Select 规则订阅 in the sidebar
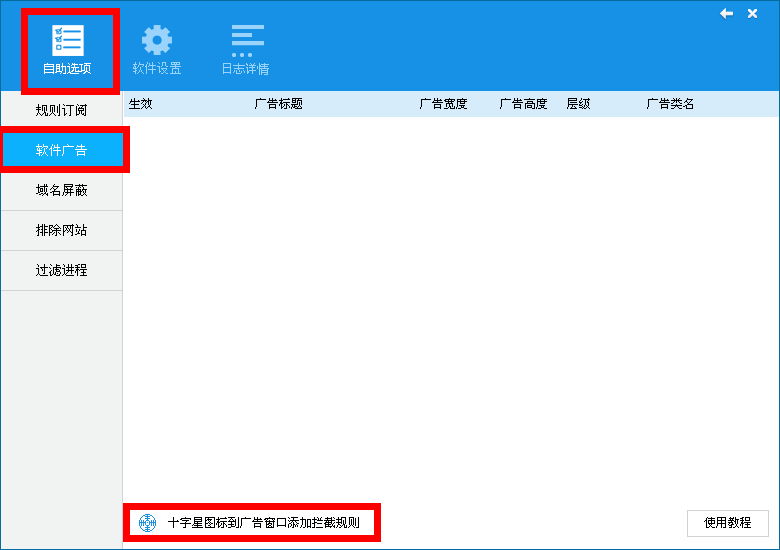This screenshot has height=550, width=780. point(62,110)
